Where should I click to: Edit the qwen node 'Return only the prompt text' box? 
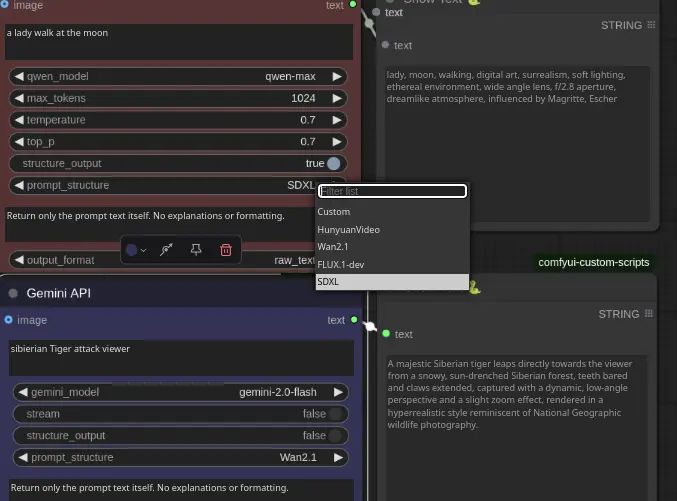click(x=161, y=224)
